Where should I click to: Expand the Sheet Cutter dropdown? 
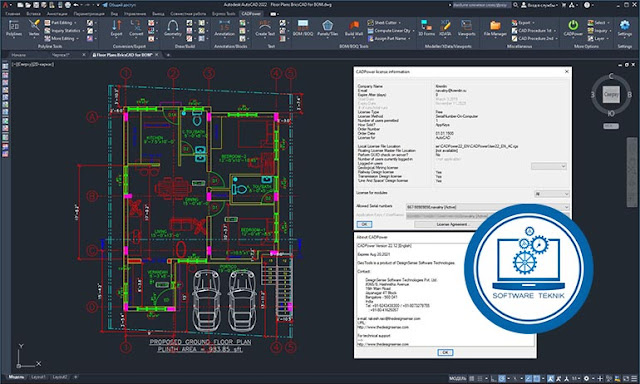tap(400, 23)
